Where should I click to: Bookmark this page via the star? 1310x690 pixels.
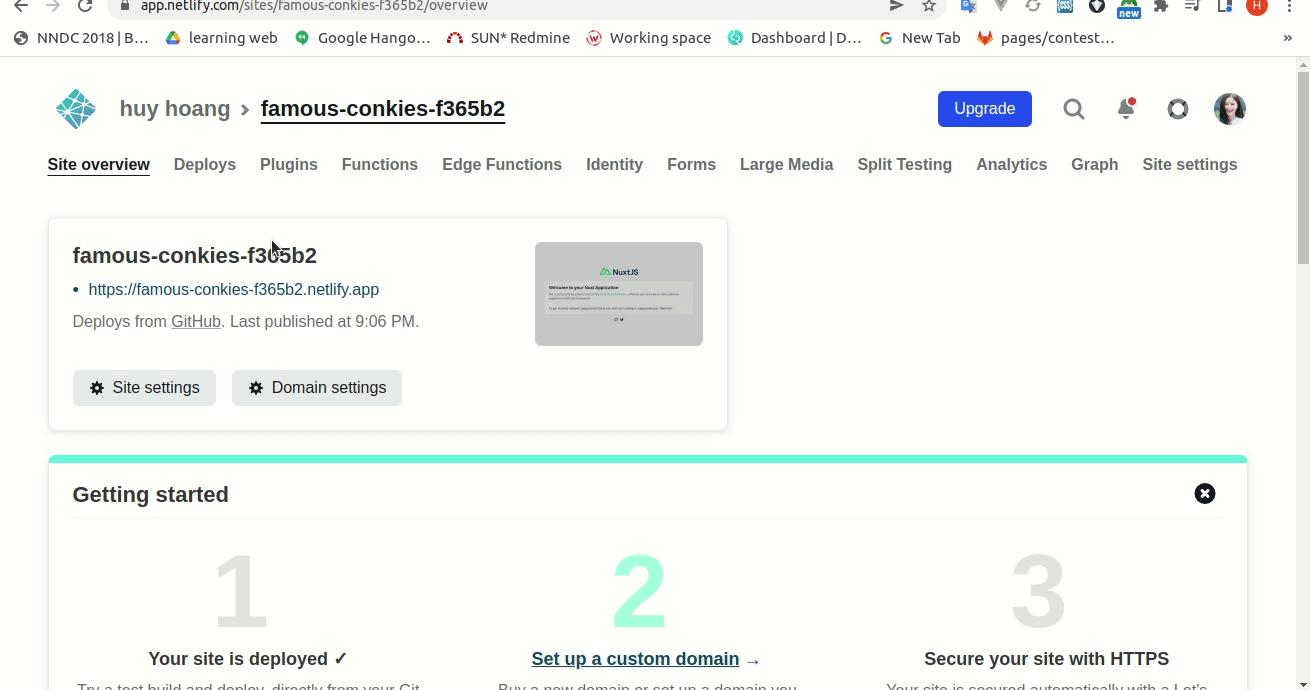point(926,6)
